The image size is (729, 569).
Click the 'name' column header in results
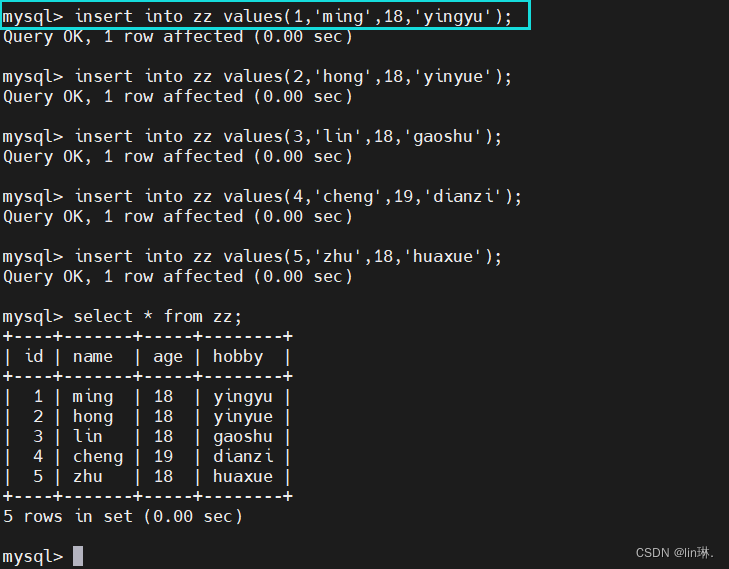(x=93, y=356)
